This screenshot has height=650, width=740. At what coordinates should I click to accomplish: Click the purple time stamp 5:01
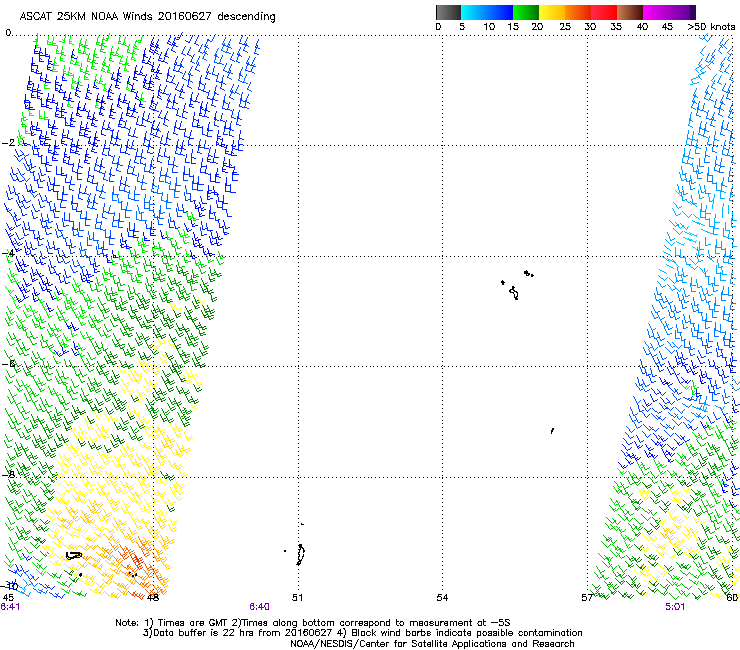click(x=675, y=607)
